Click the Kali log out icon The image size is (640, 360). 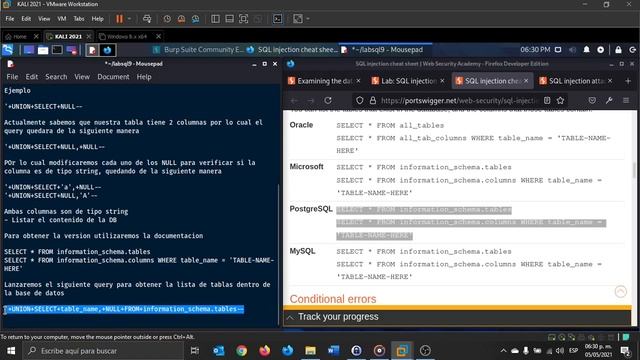(633, 49)
